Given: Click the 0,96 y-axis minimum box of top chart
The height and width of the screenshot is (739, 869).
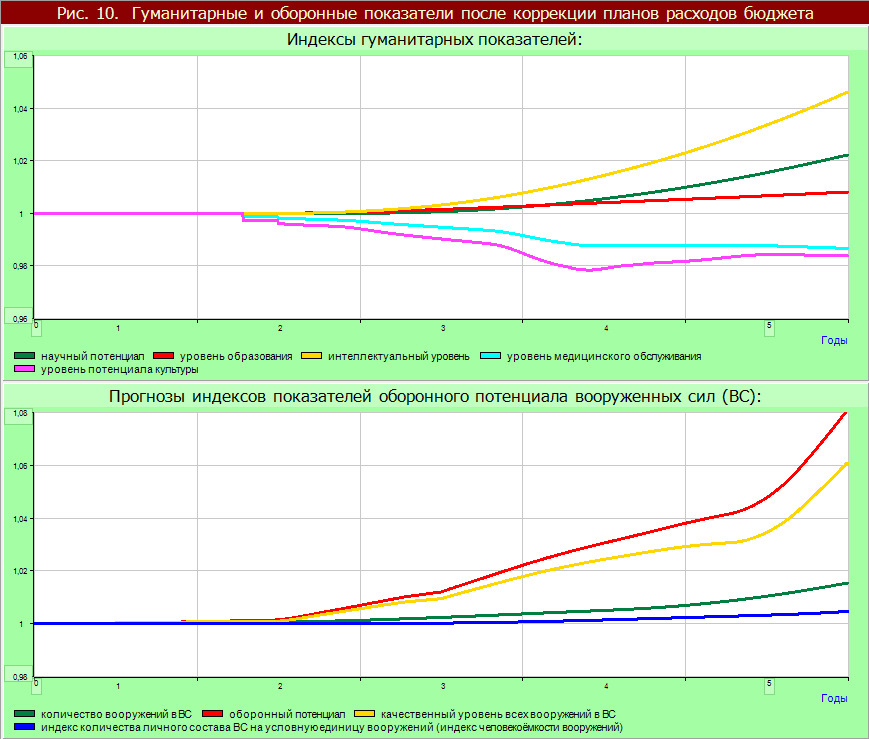Looking at the screenshot, I should point(19,315).
